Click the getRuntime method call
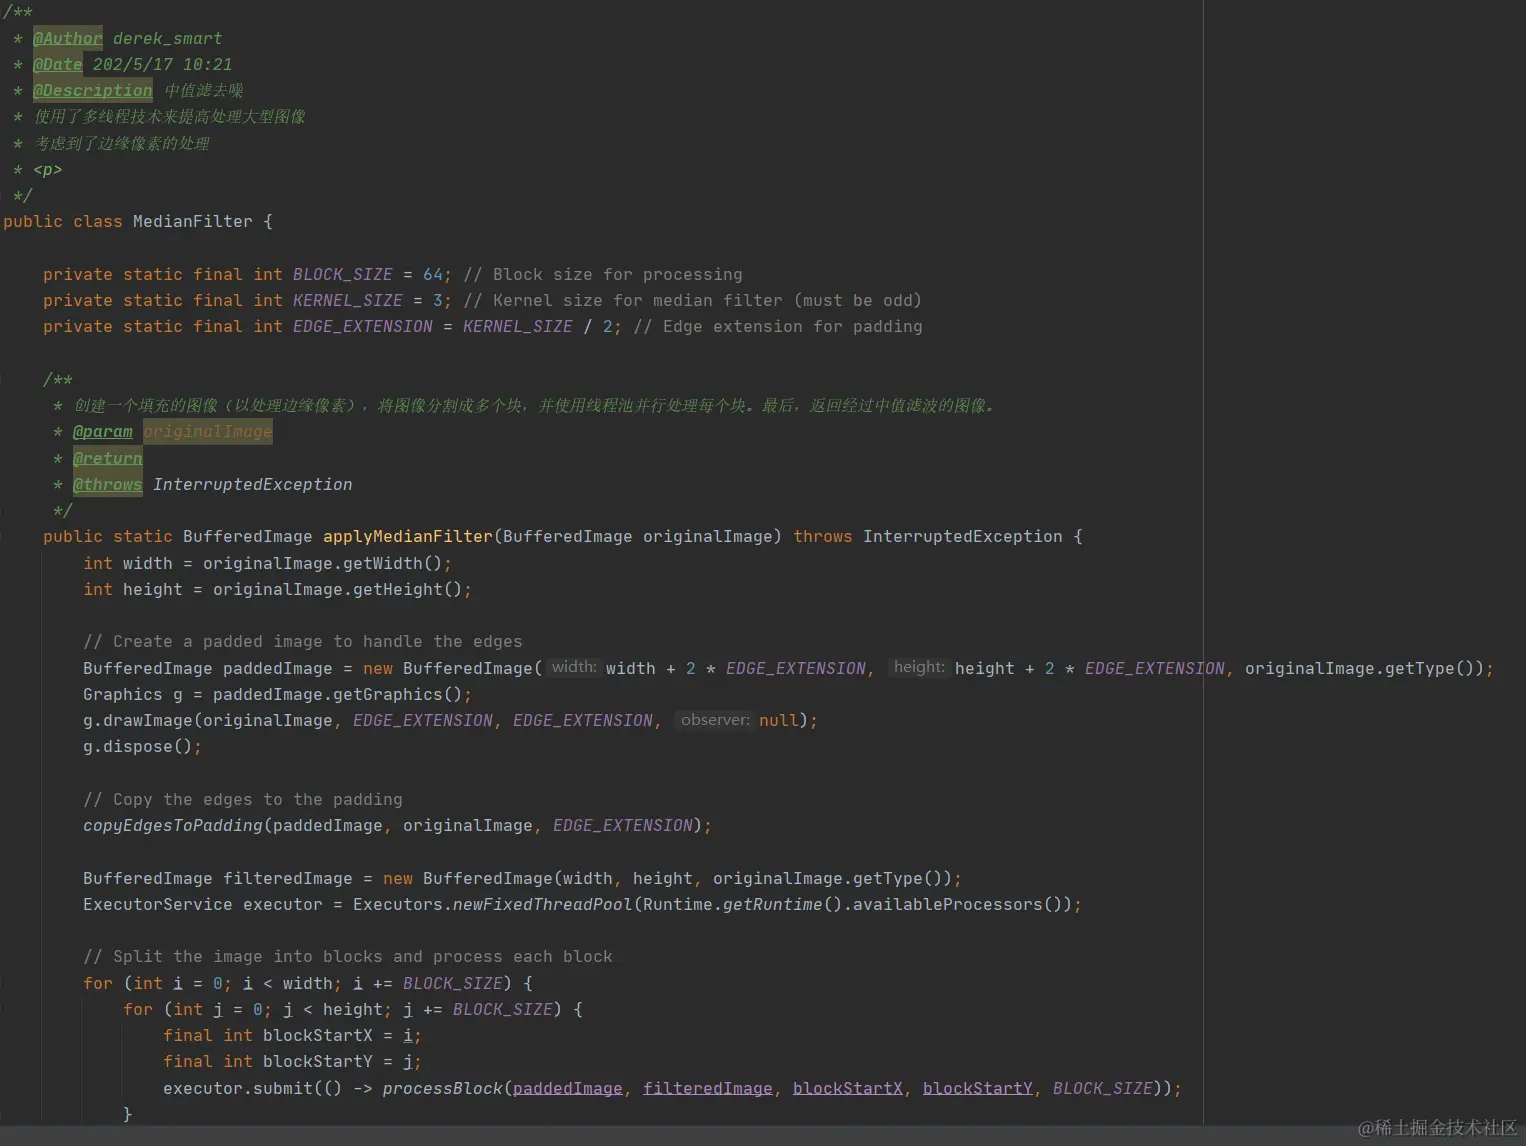The height and width of the screenshot is (1146, 1526). (773, 904)
